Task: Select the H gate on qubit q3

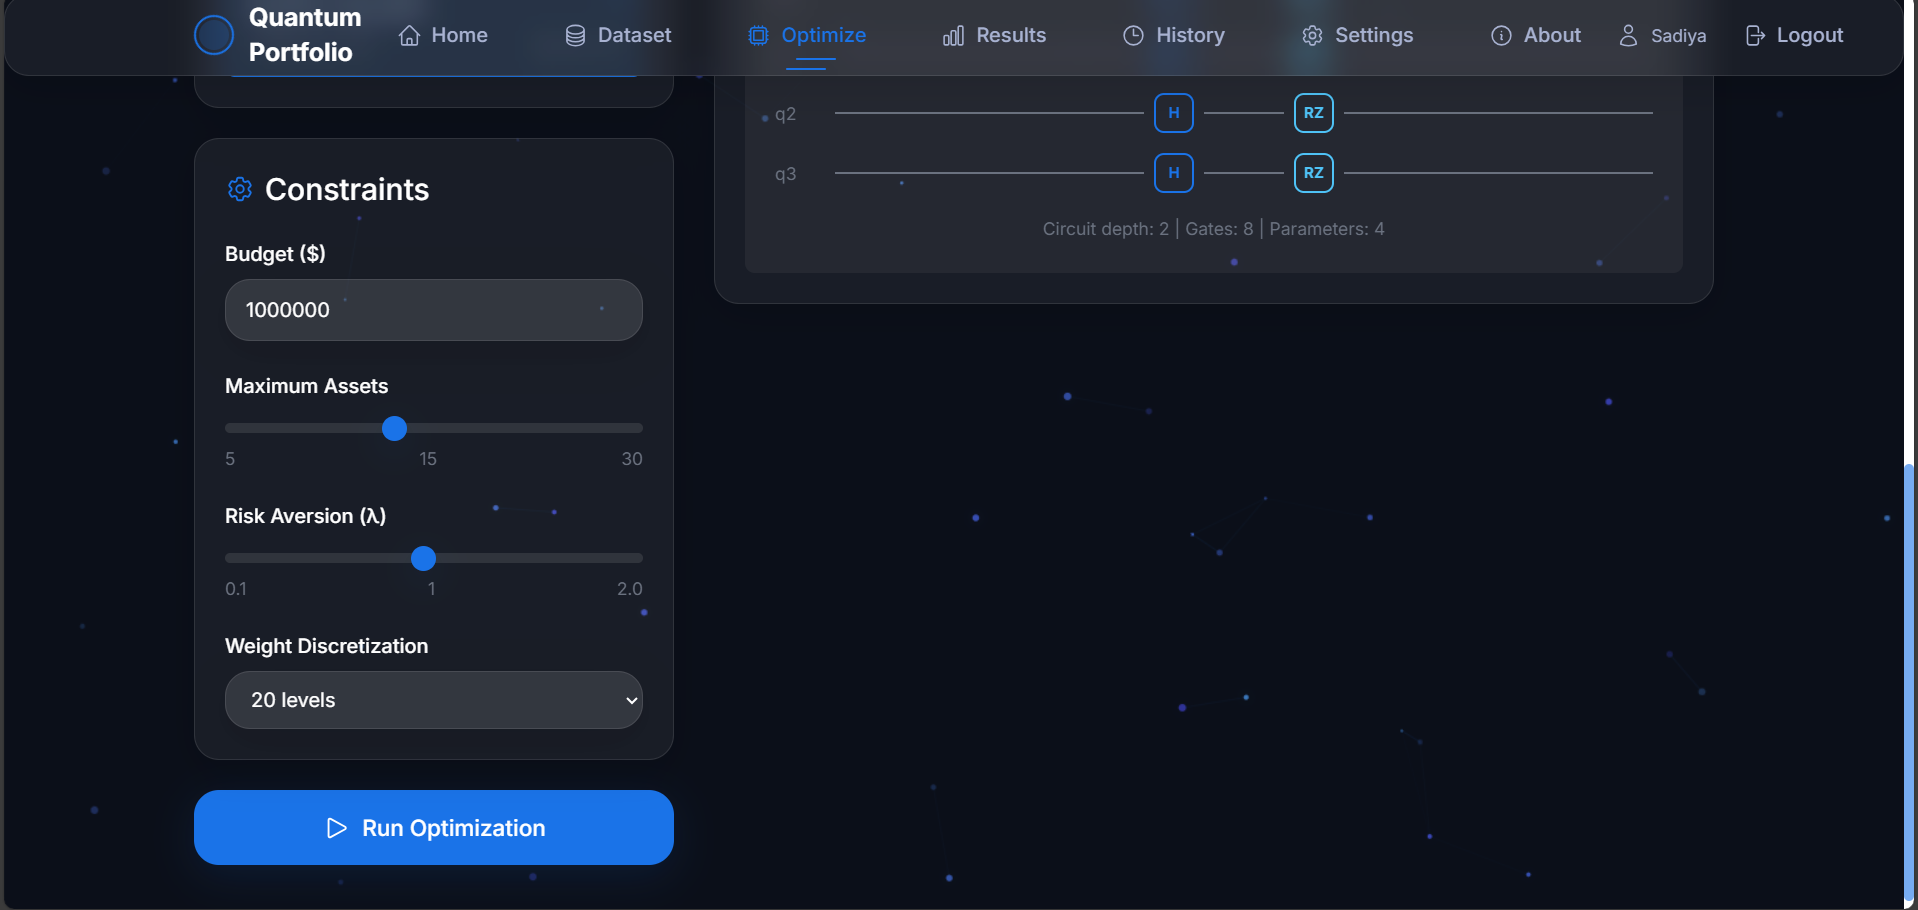Action: (x=1174, y=173)
